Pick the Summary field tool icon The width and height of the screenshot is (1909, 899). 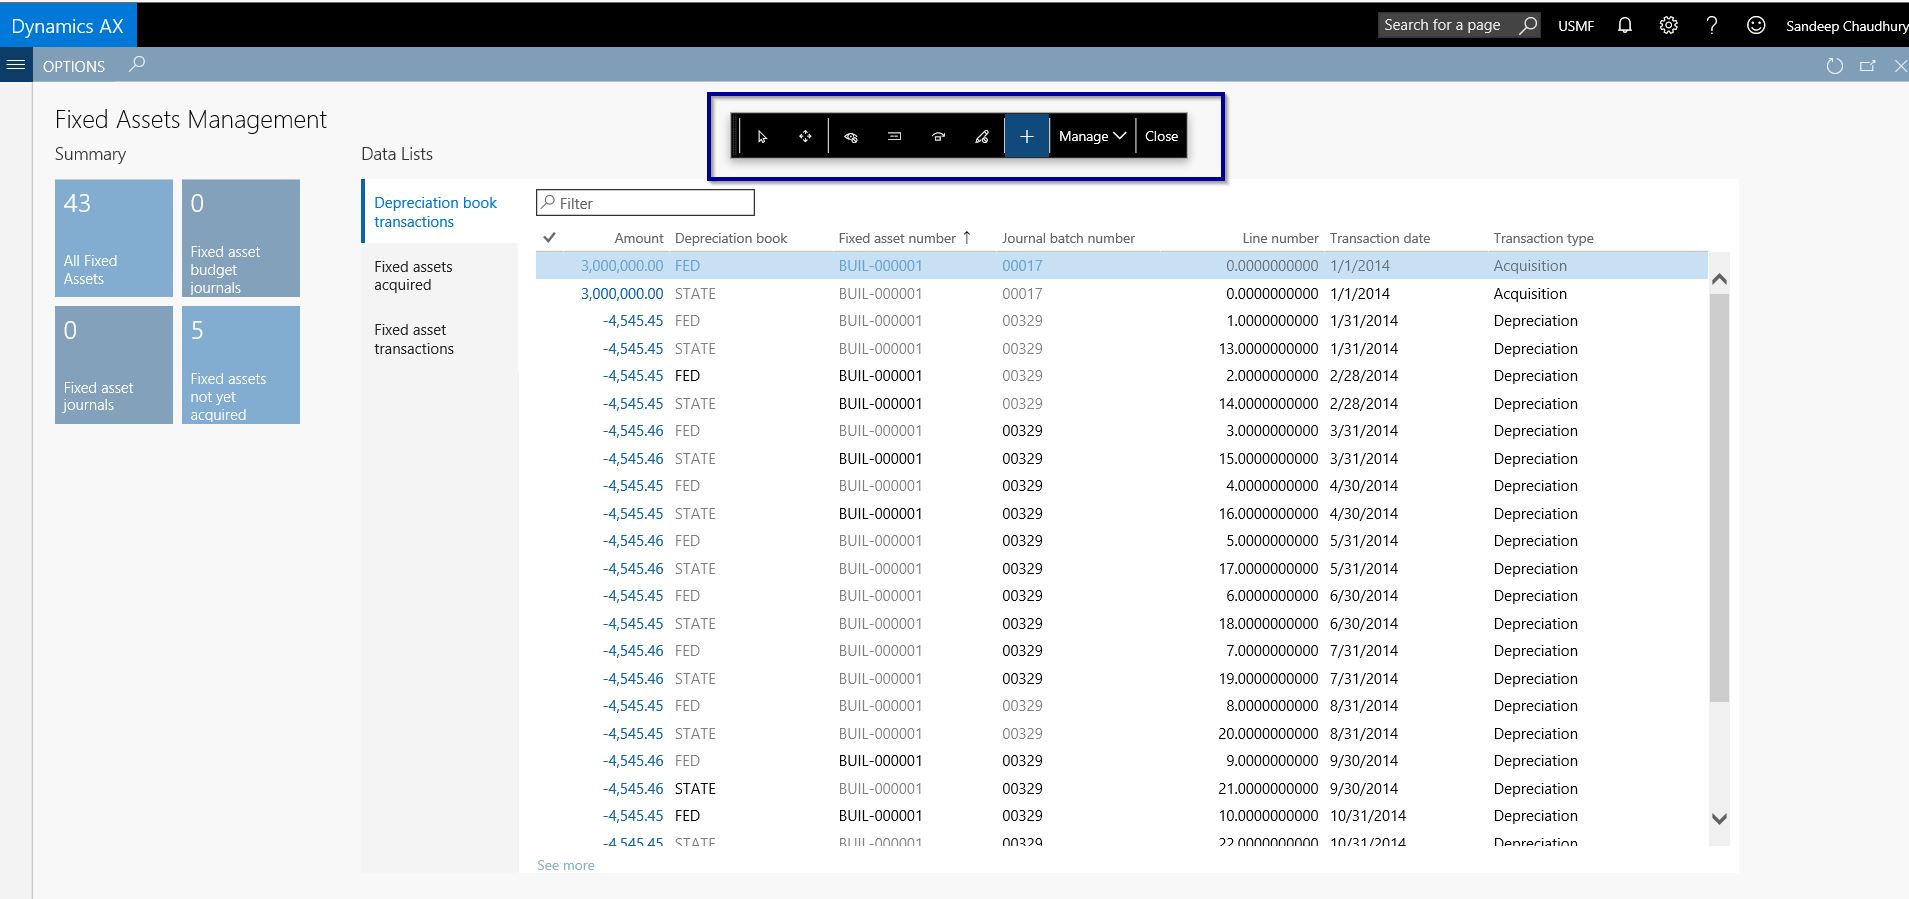(x=895, y=137)
